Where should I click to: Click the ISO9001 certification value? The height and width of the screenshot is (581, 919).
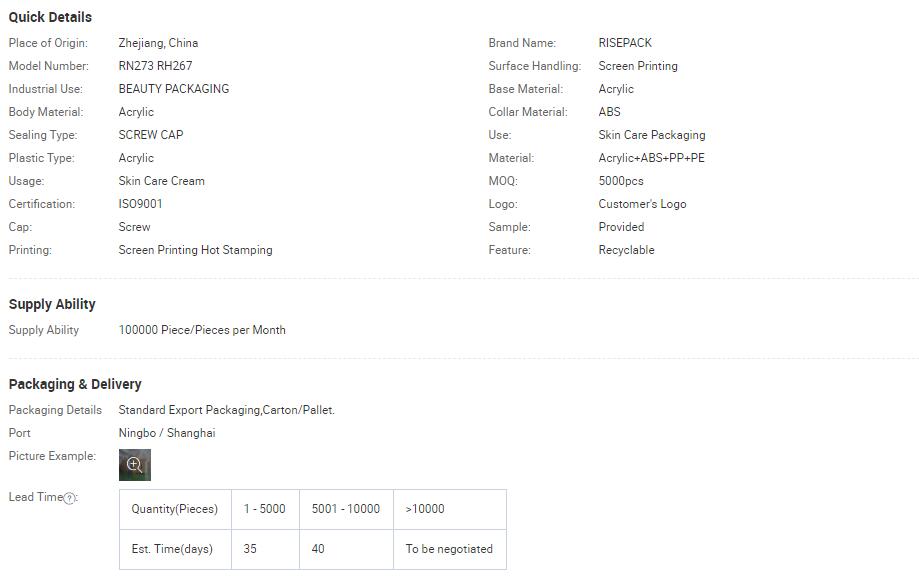coord(140,204)
